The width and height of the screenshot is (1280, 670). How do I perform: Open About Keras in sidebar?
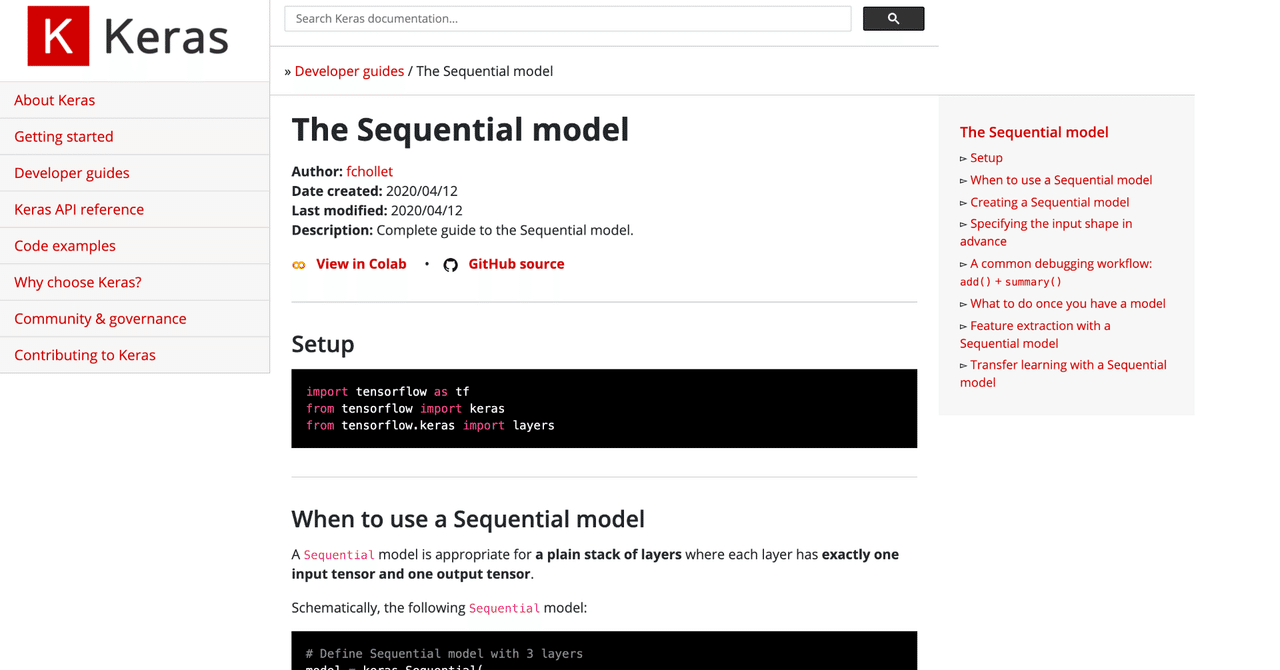click(x=55, y=100)
